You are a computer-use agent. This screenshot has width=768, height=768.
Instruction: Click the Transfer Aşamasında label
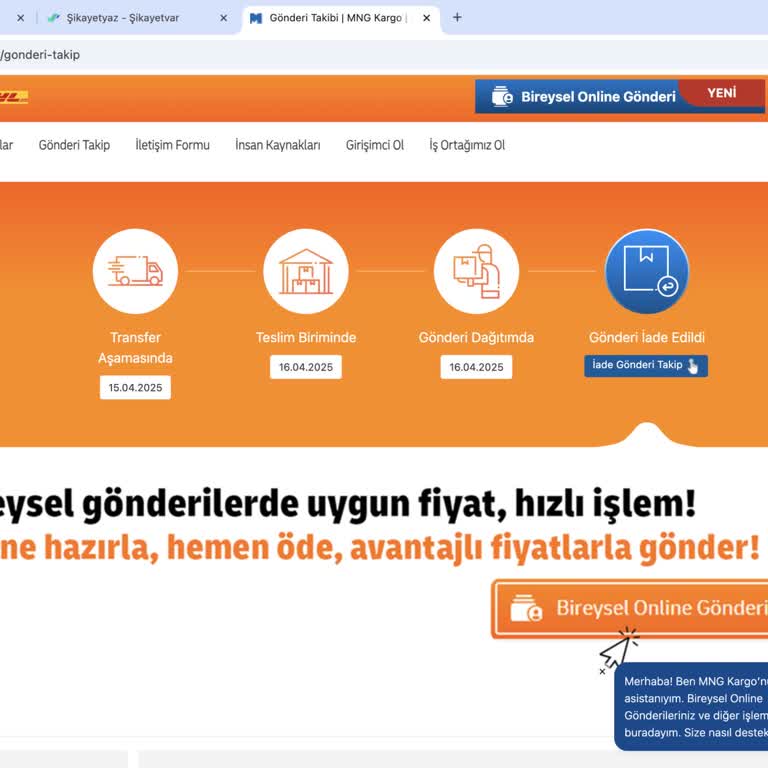click(135, 348)
